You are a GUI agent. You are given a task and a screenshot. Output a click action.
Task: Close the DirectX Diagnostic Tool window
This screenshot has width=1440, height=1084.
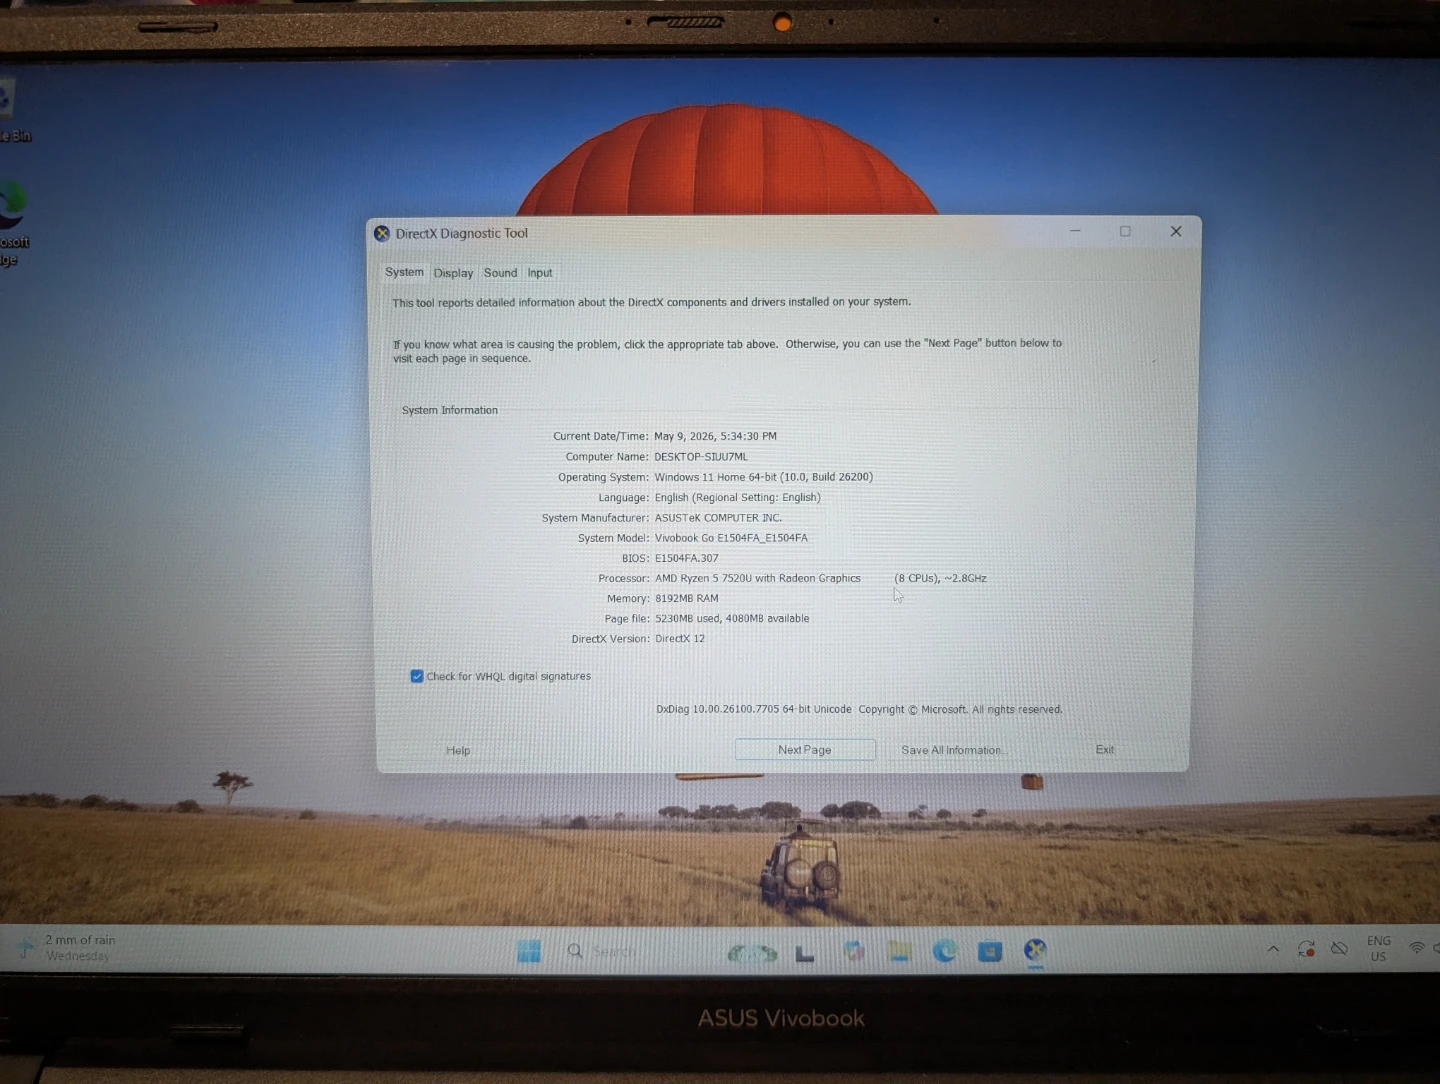pos(1176,231)
